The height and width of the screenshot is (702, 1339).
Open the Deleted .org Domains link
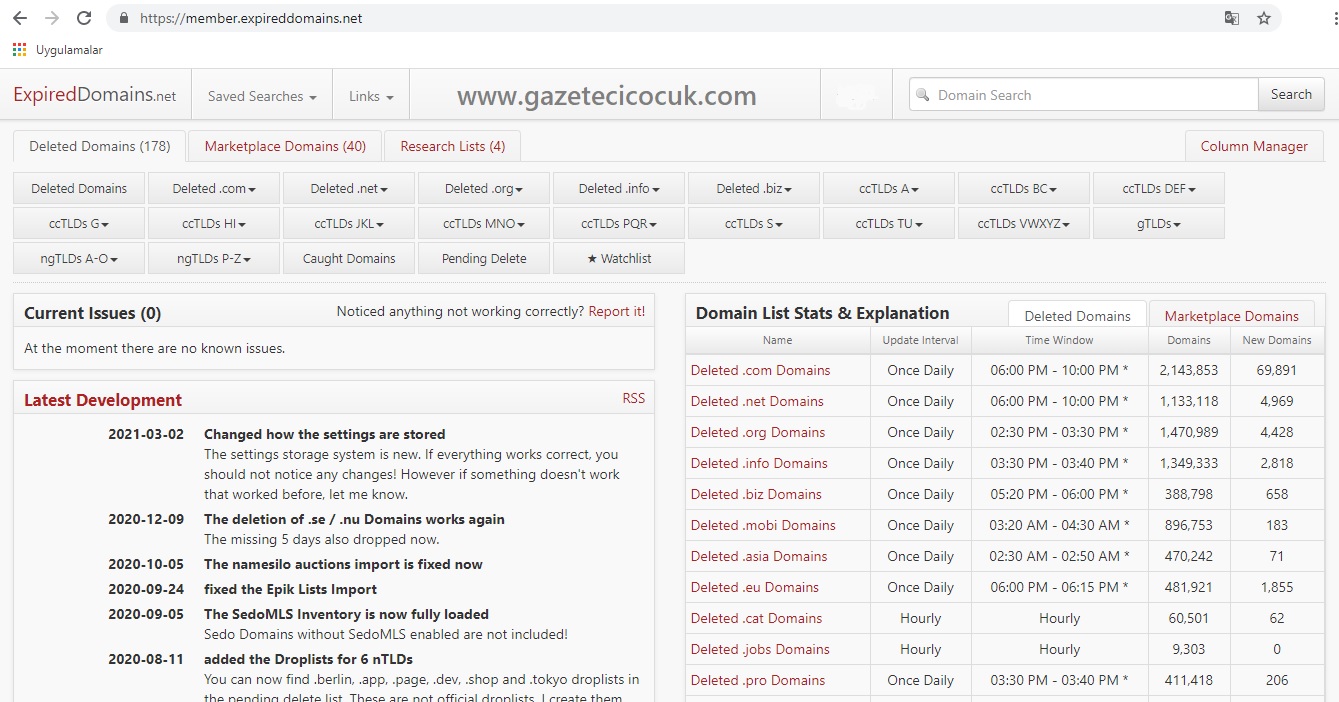(x=758, y=432)
